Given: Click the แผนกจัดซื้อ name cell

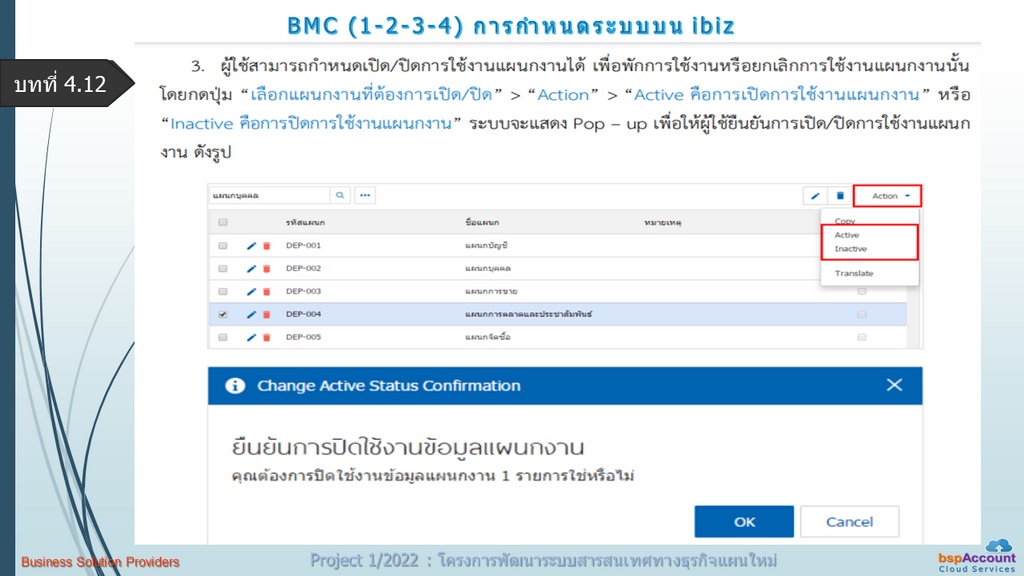Looking at the screenshot, I should (x=488, y=337).
